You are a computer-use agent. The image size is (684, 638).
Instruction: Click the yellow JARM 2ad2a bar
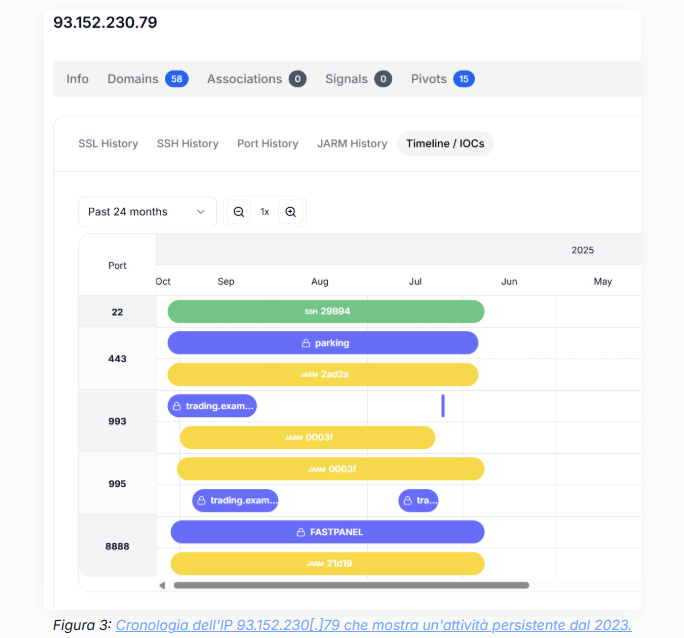(322, 374)
